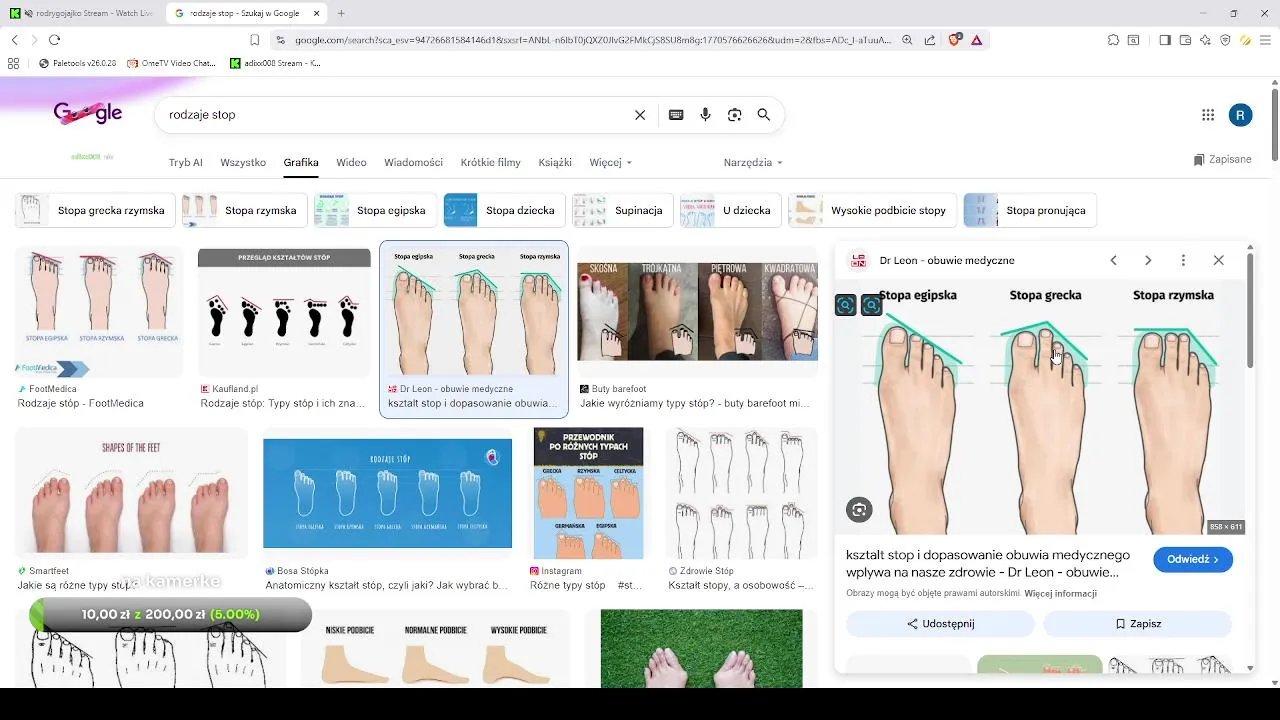
Task: Open the bookmarks bar apps grid icon
Action: click(13, 63)
